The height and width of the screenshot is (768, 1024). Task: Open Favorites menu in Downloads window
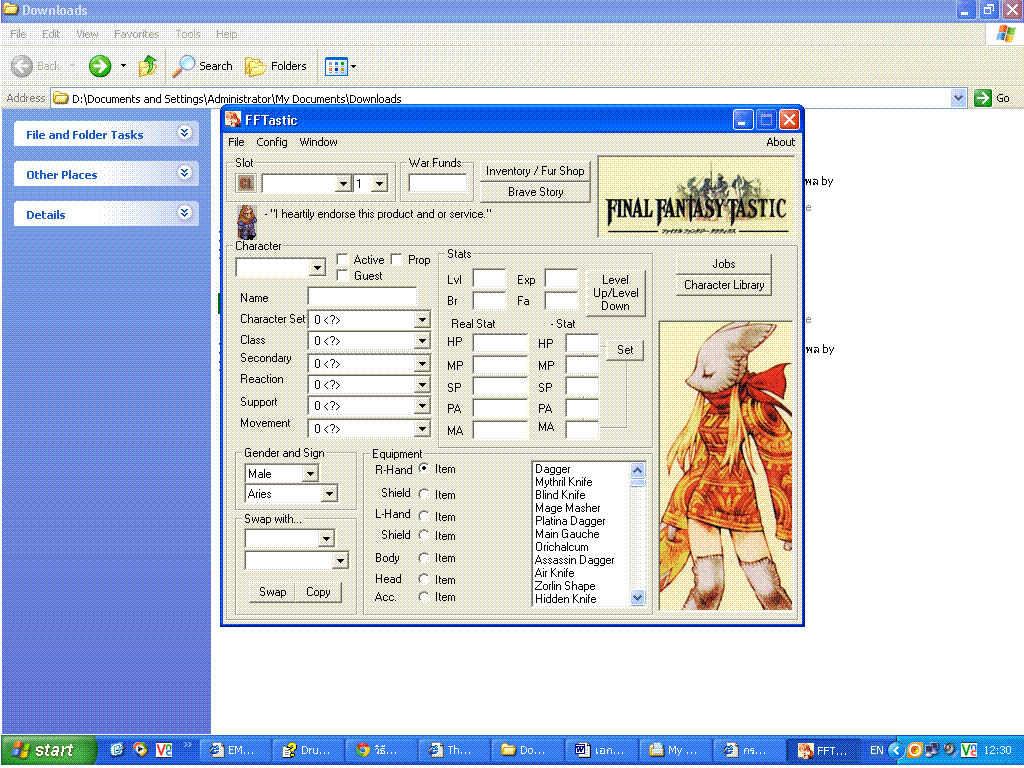click(x=136, y=34)
